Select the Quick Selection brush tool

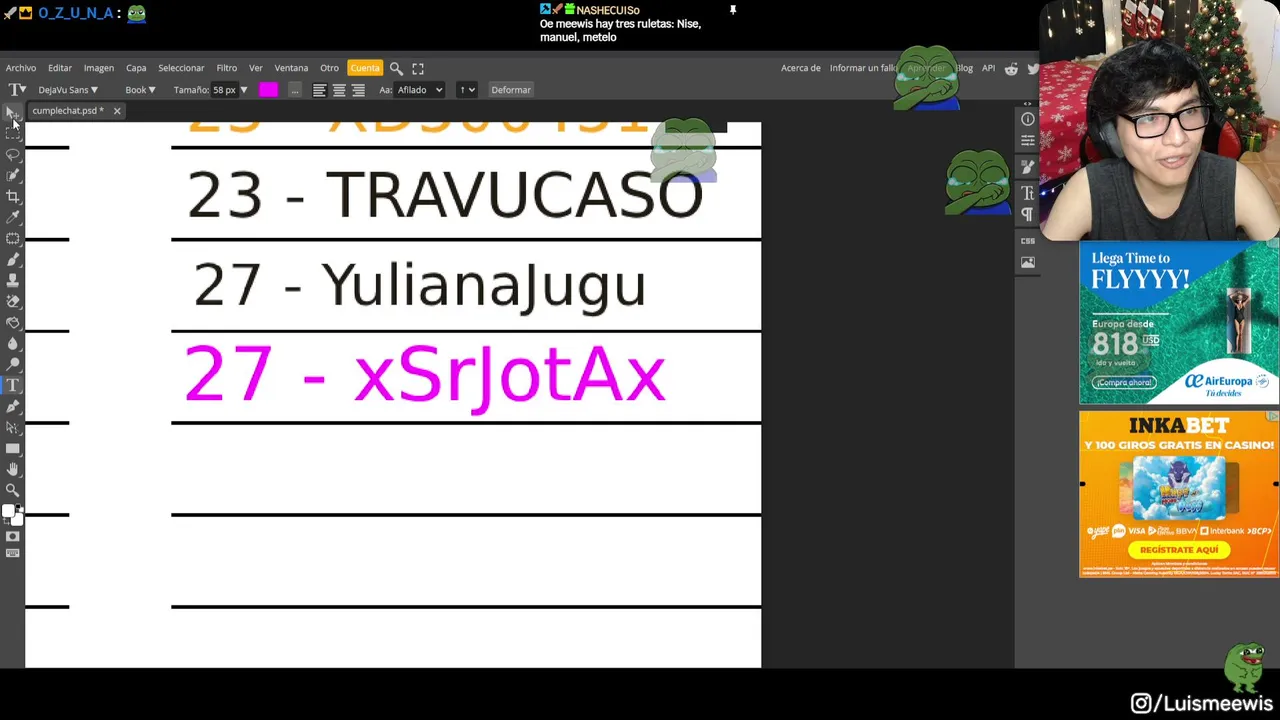point(12,176)
